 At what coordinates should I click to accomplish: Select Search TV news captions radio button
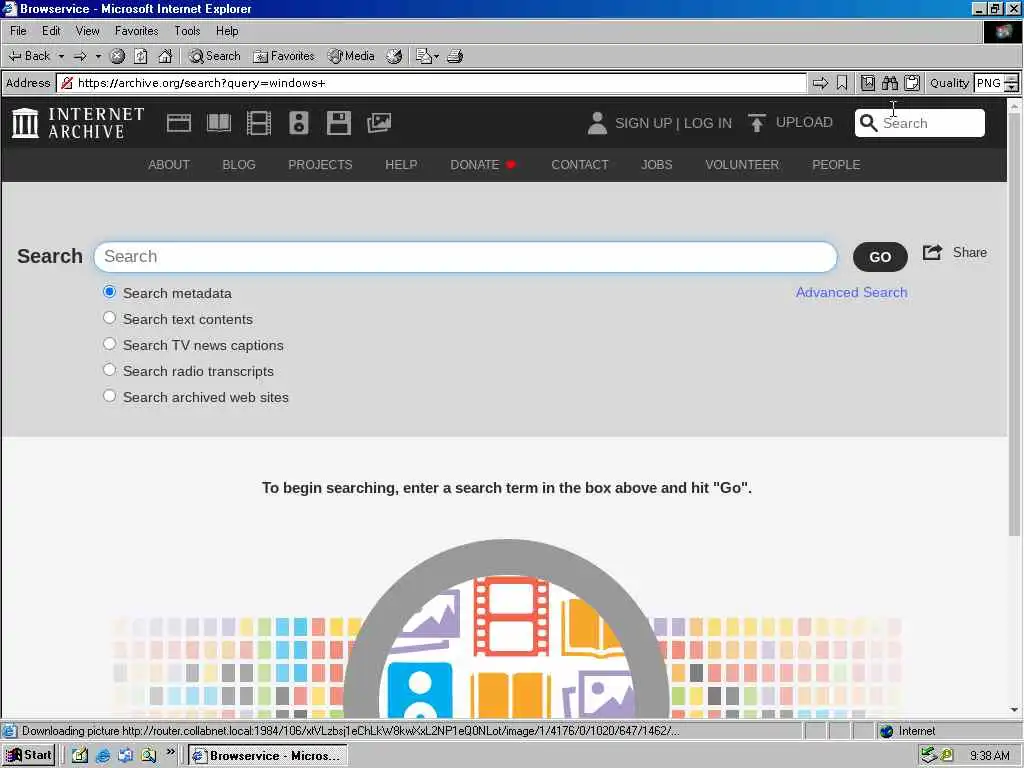pyautogui.click(x=110, y=344)
